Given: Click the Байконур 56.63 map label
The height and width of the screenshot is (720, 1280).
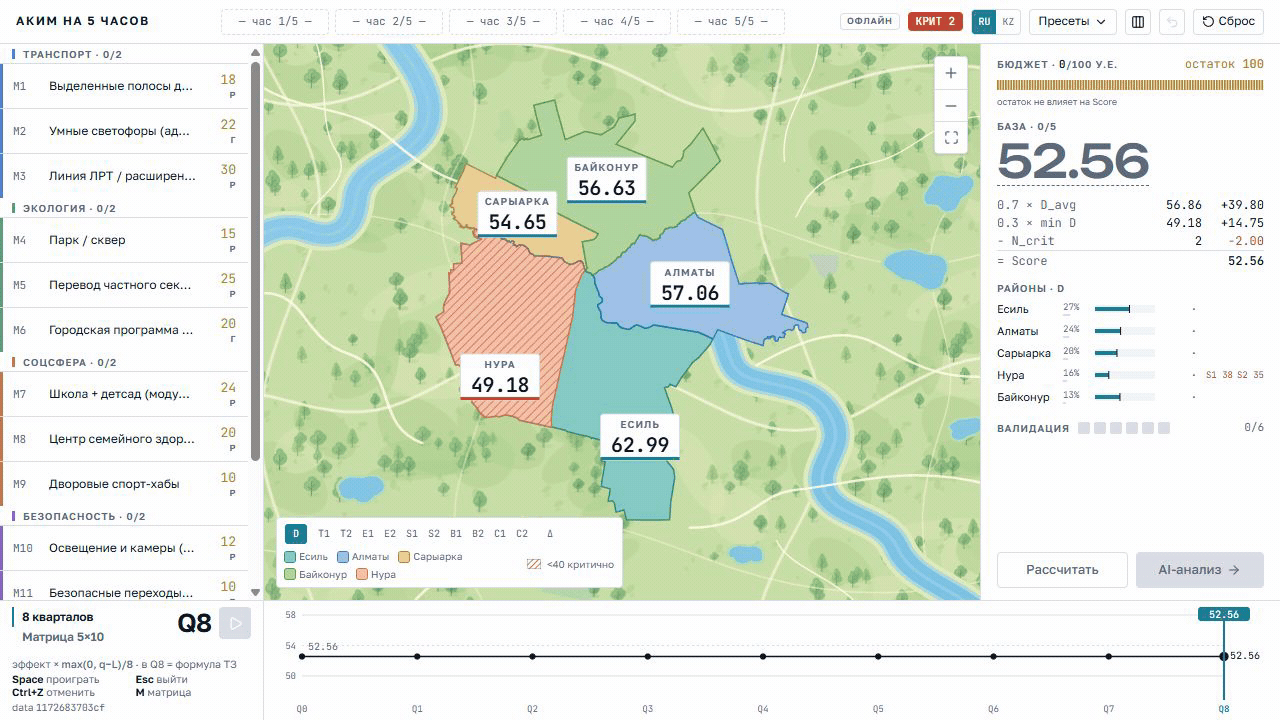Looking at the screenshot, I should click(x=606, y=180).
